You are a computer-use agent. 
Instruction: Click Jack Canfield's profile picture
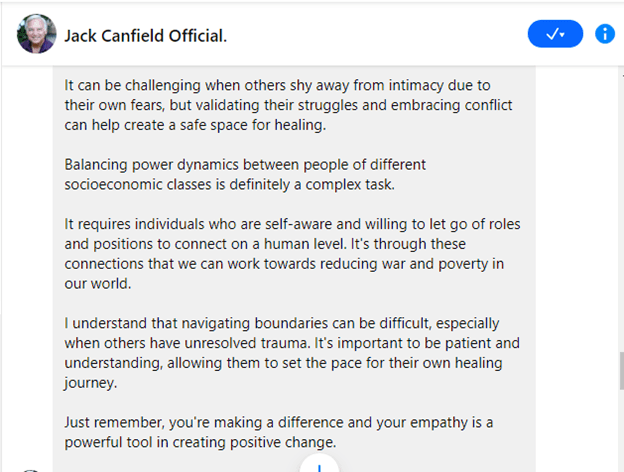[x=36, y=35]
